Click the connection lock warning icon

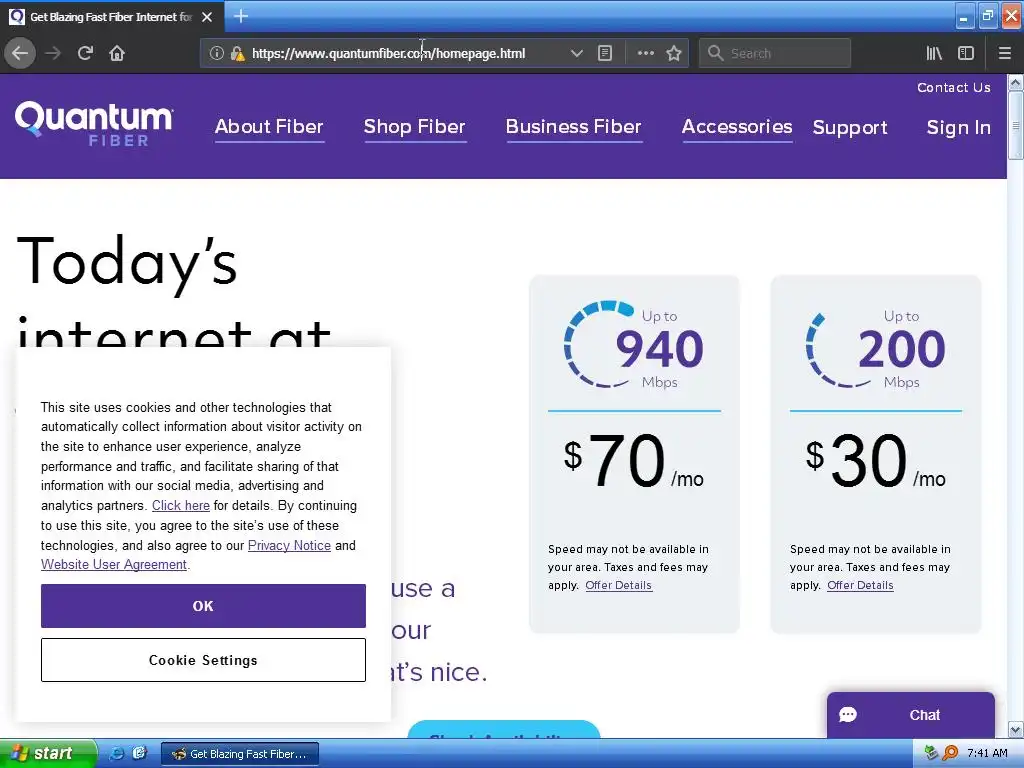pos(238,53)
